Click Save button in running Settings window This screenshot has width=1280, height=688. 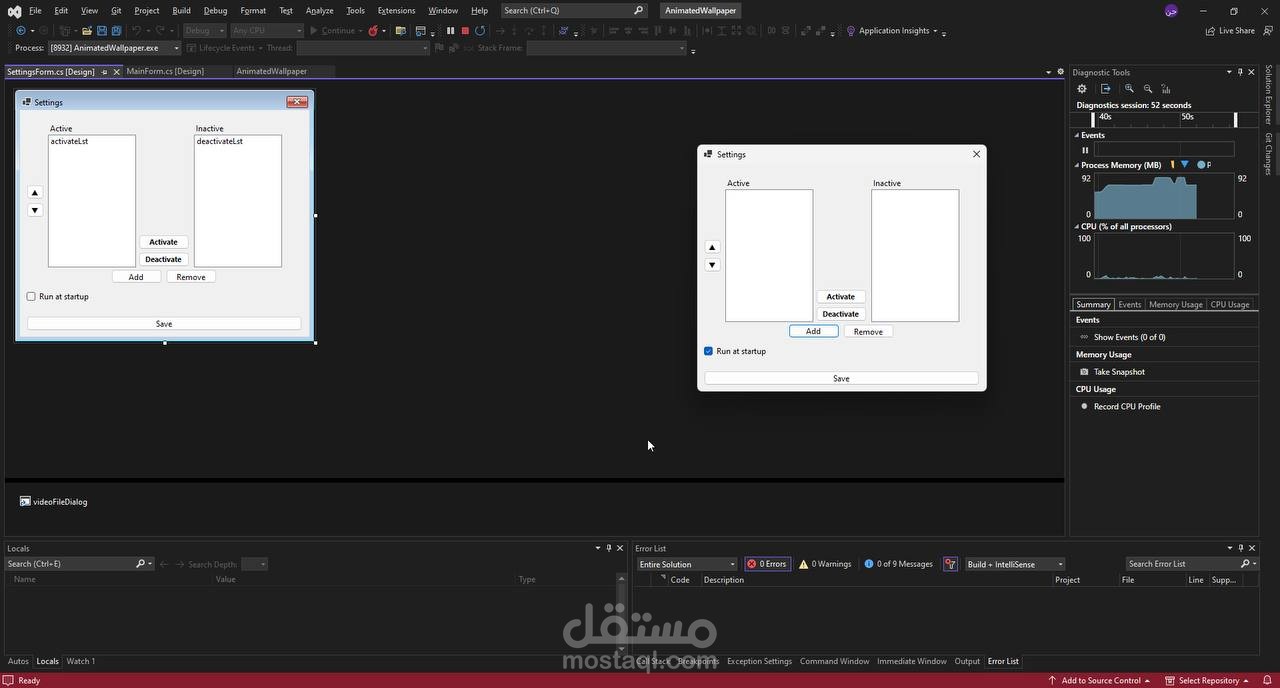coord(841,378)
